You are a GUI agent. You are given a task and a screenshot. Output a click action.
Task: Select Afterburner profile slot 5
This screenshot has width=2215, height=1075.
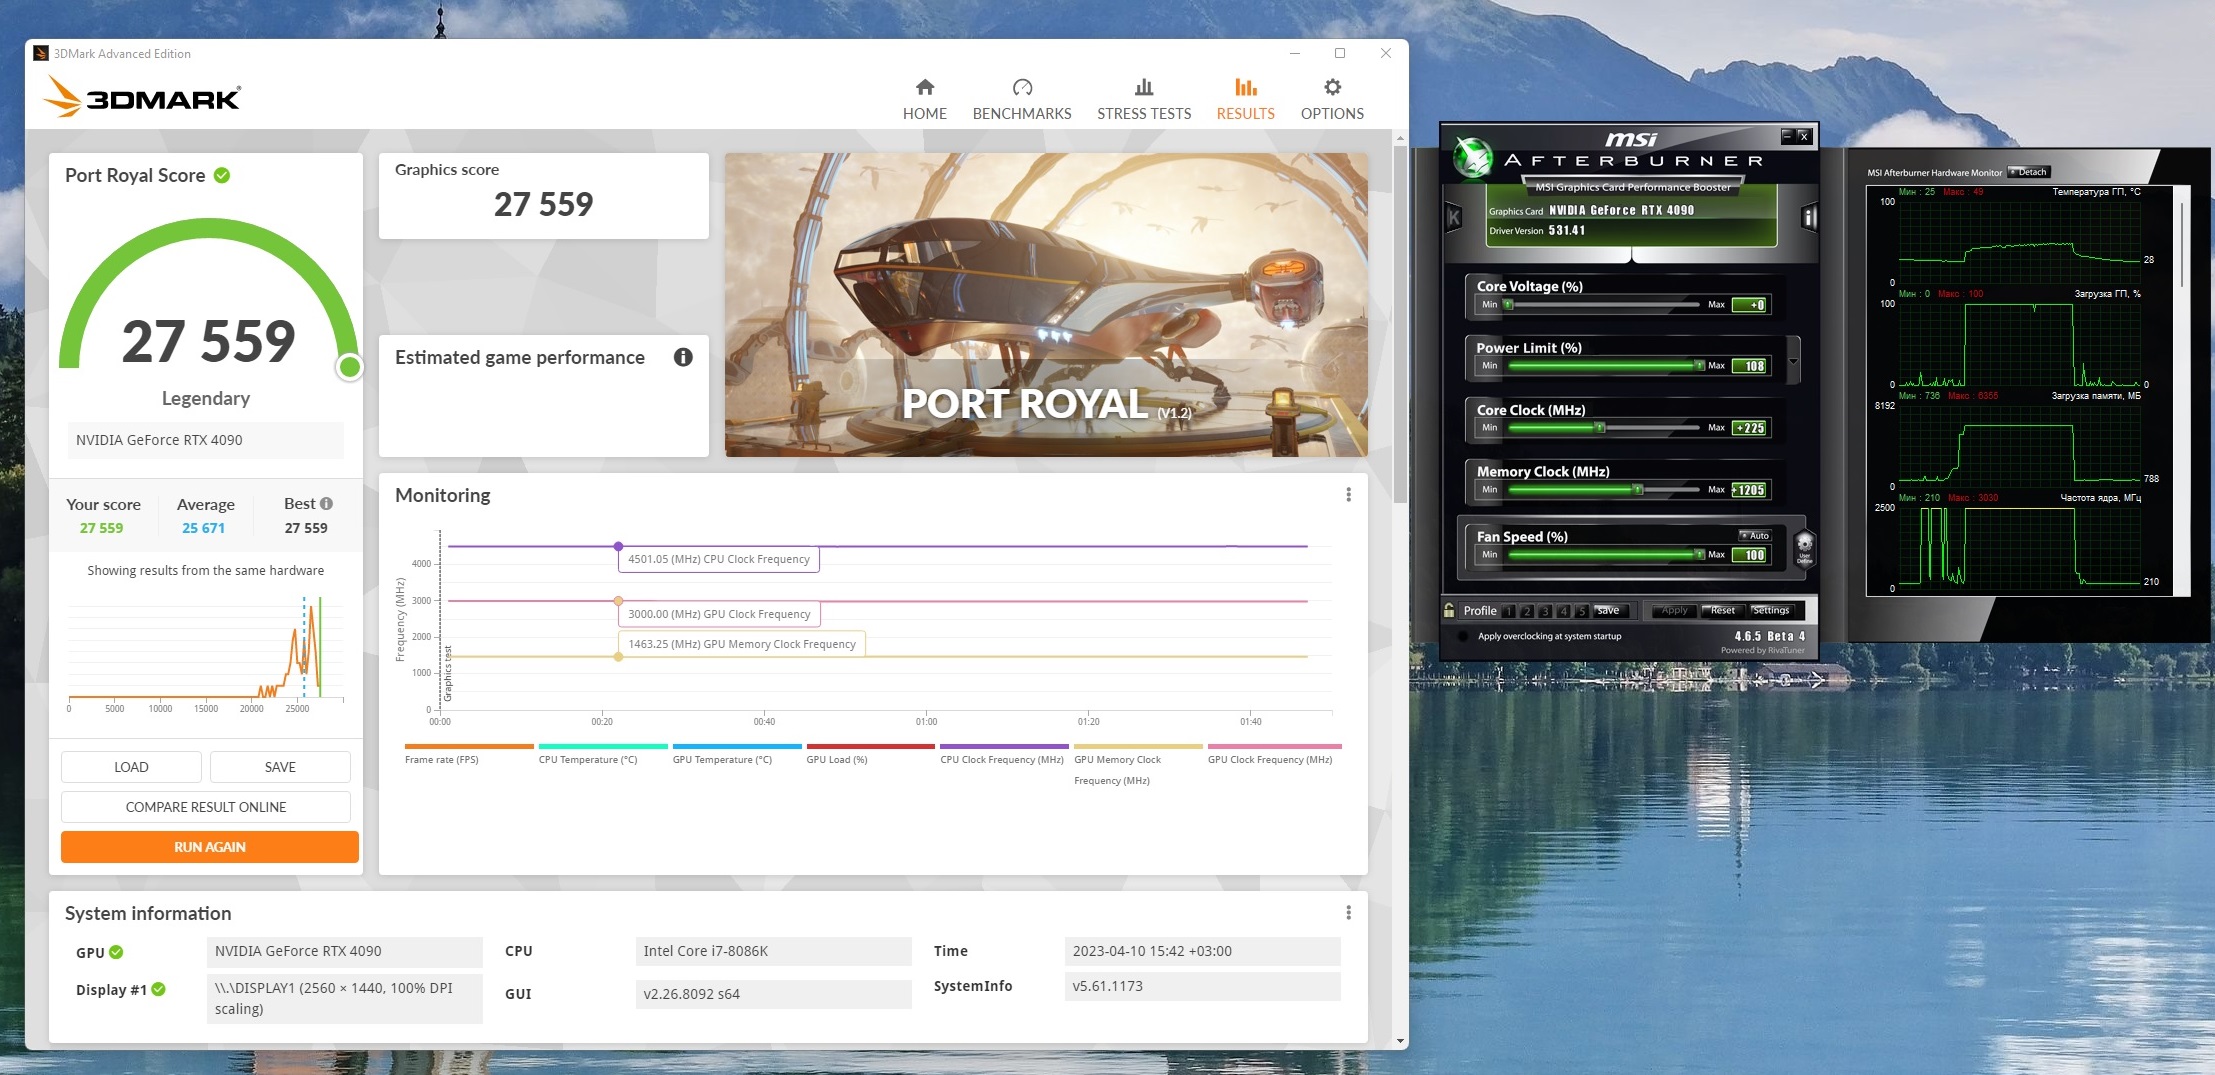(1581, 611)
